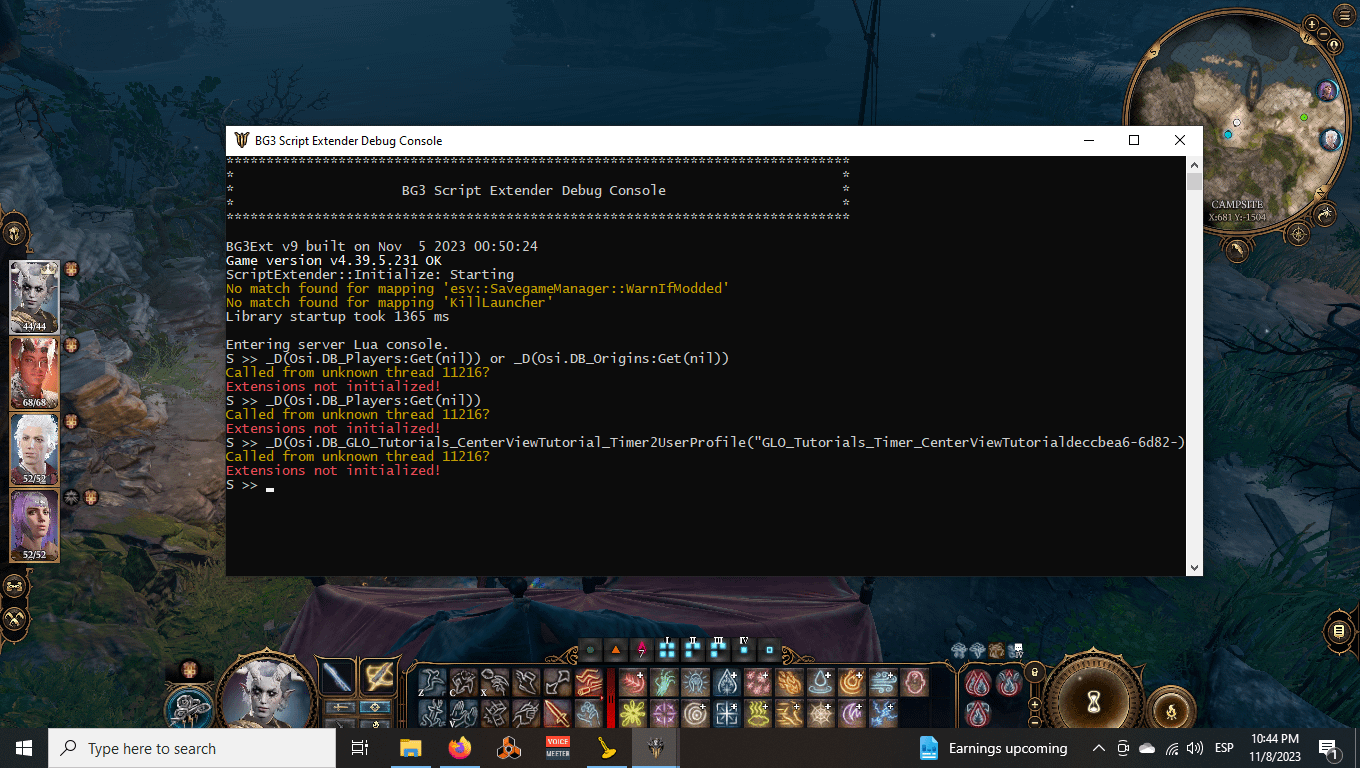This screenshot has width=1360, height=768.
Task: Cast the yellow starburst spell icon
Action: click(633, 713)
